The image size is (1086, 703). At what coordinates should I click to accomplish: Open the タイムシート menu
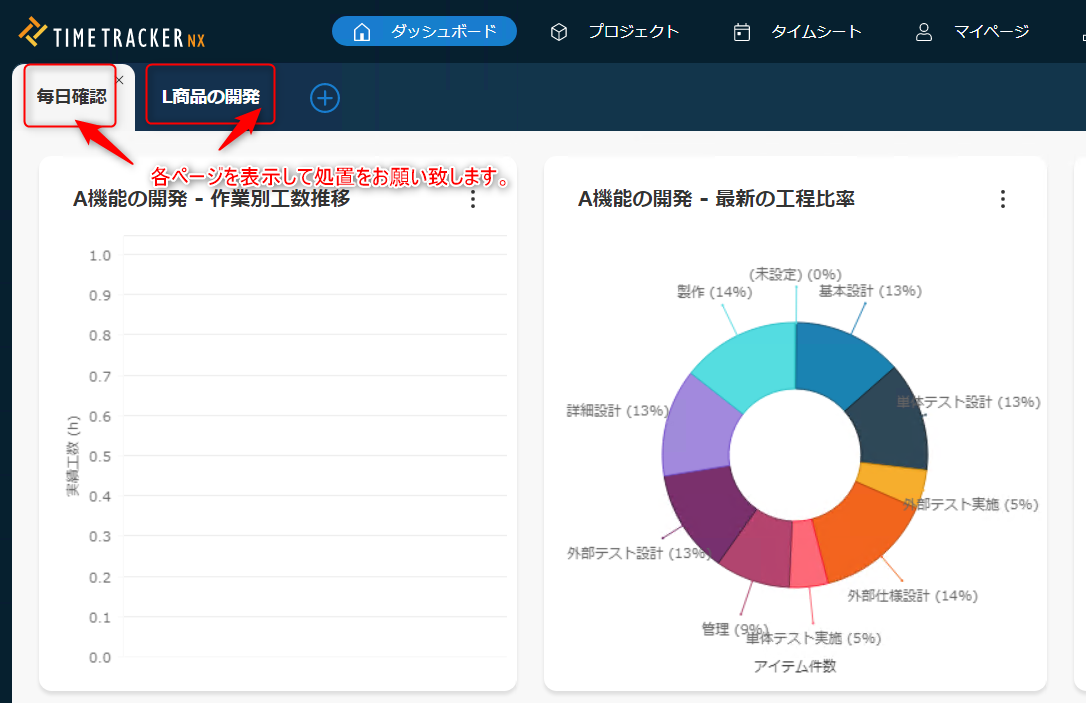tap(816, 32)
